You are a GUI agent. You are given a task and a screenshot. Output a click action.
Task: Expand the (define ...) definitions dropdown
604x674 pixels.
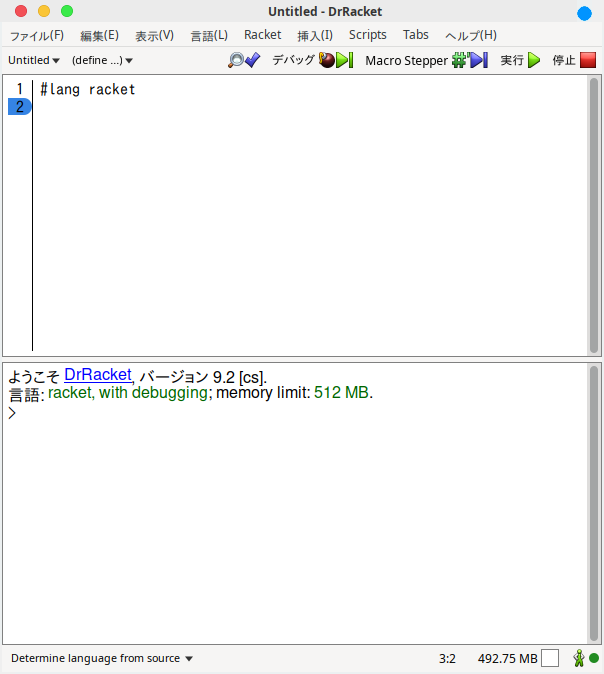[102, 60]
